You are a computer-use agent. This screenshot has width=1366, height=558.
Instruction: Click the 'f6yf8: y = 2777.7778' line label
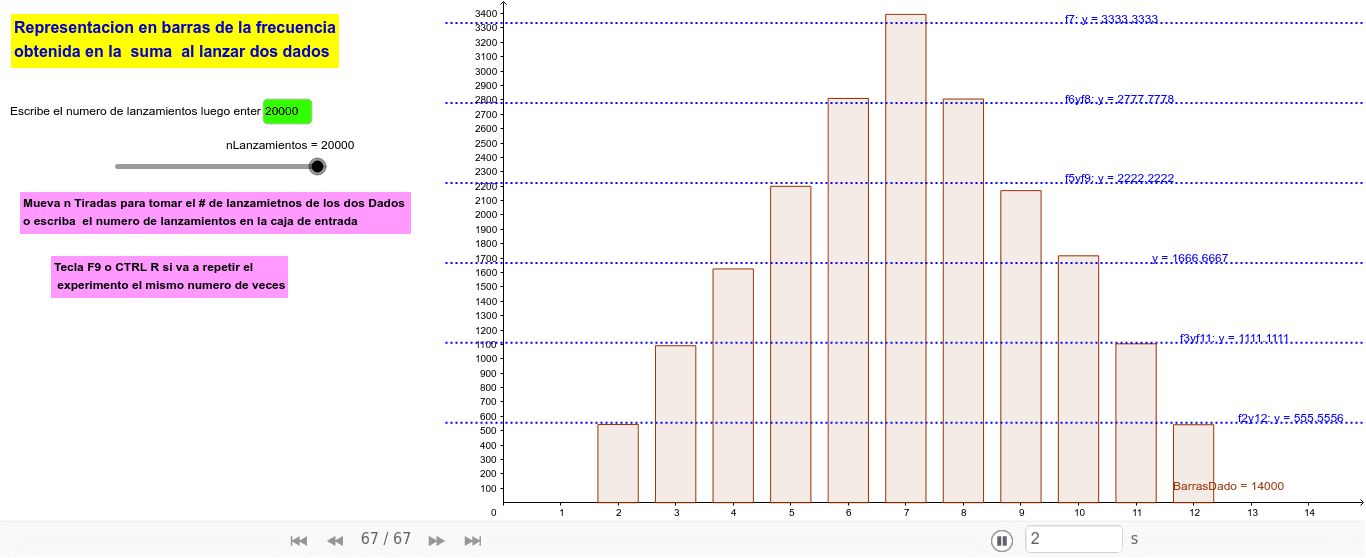[1119, 99]
